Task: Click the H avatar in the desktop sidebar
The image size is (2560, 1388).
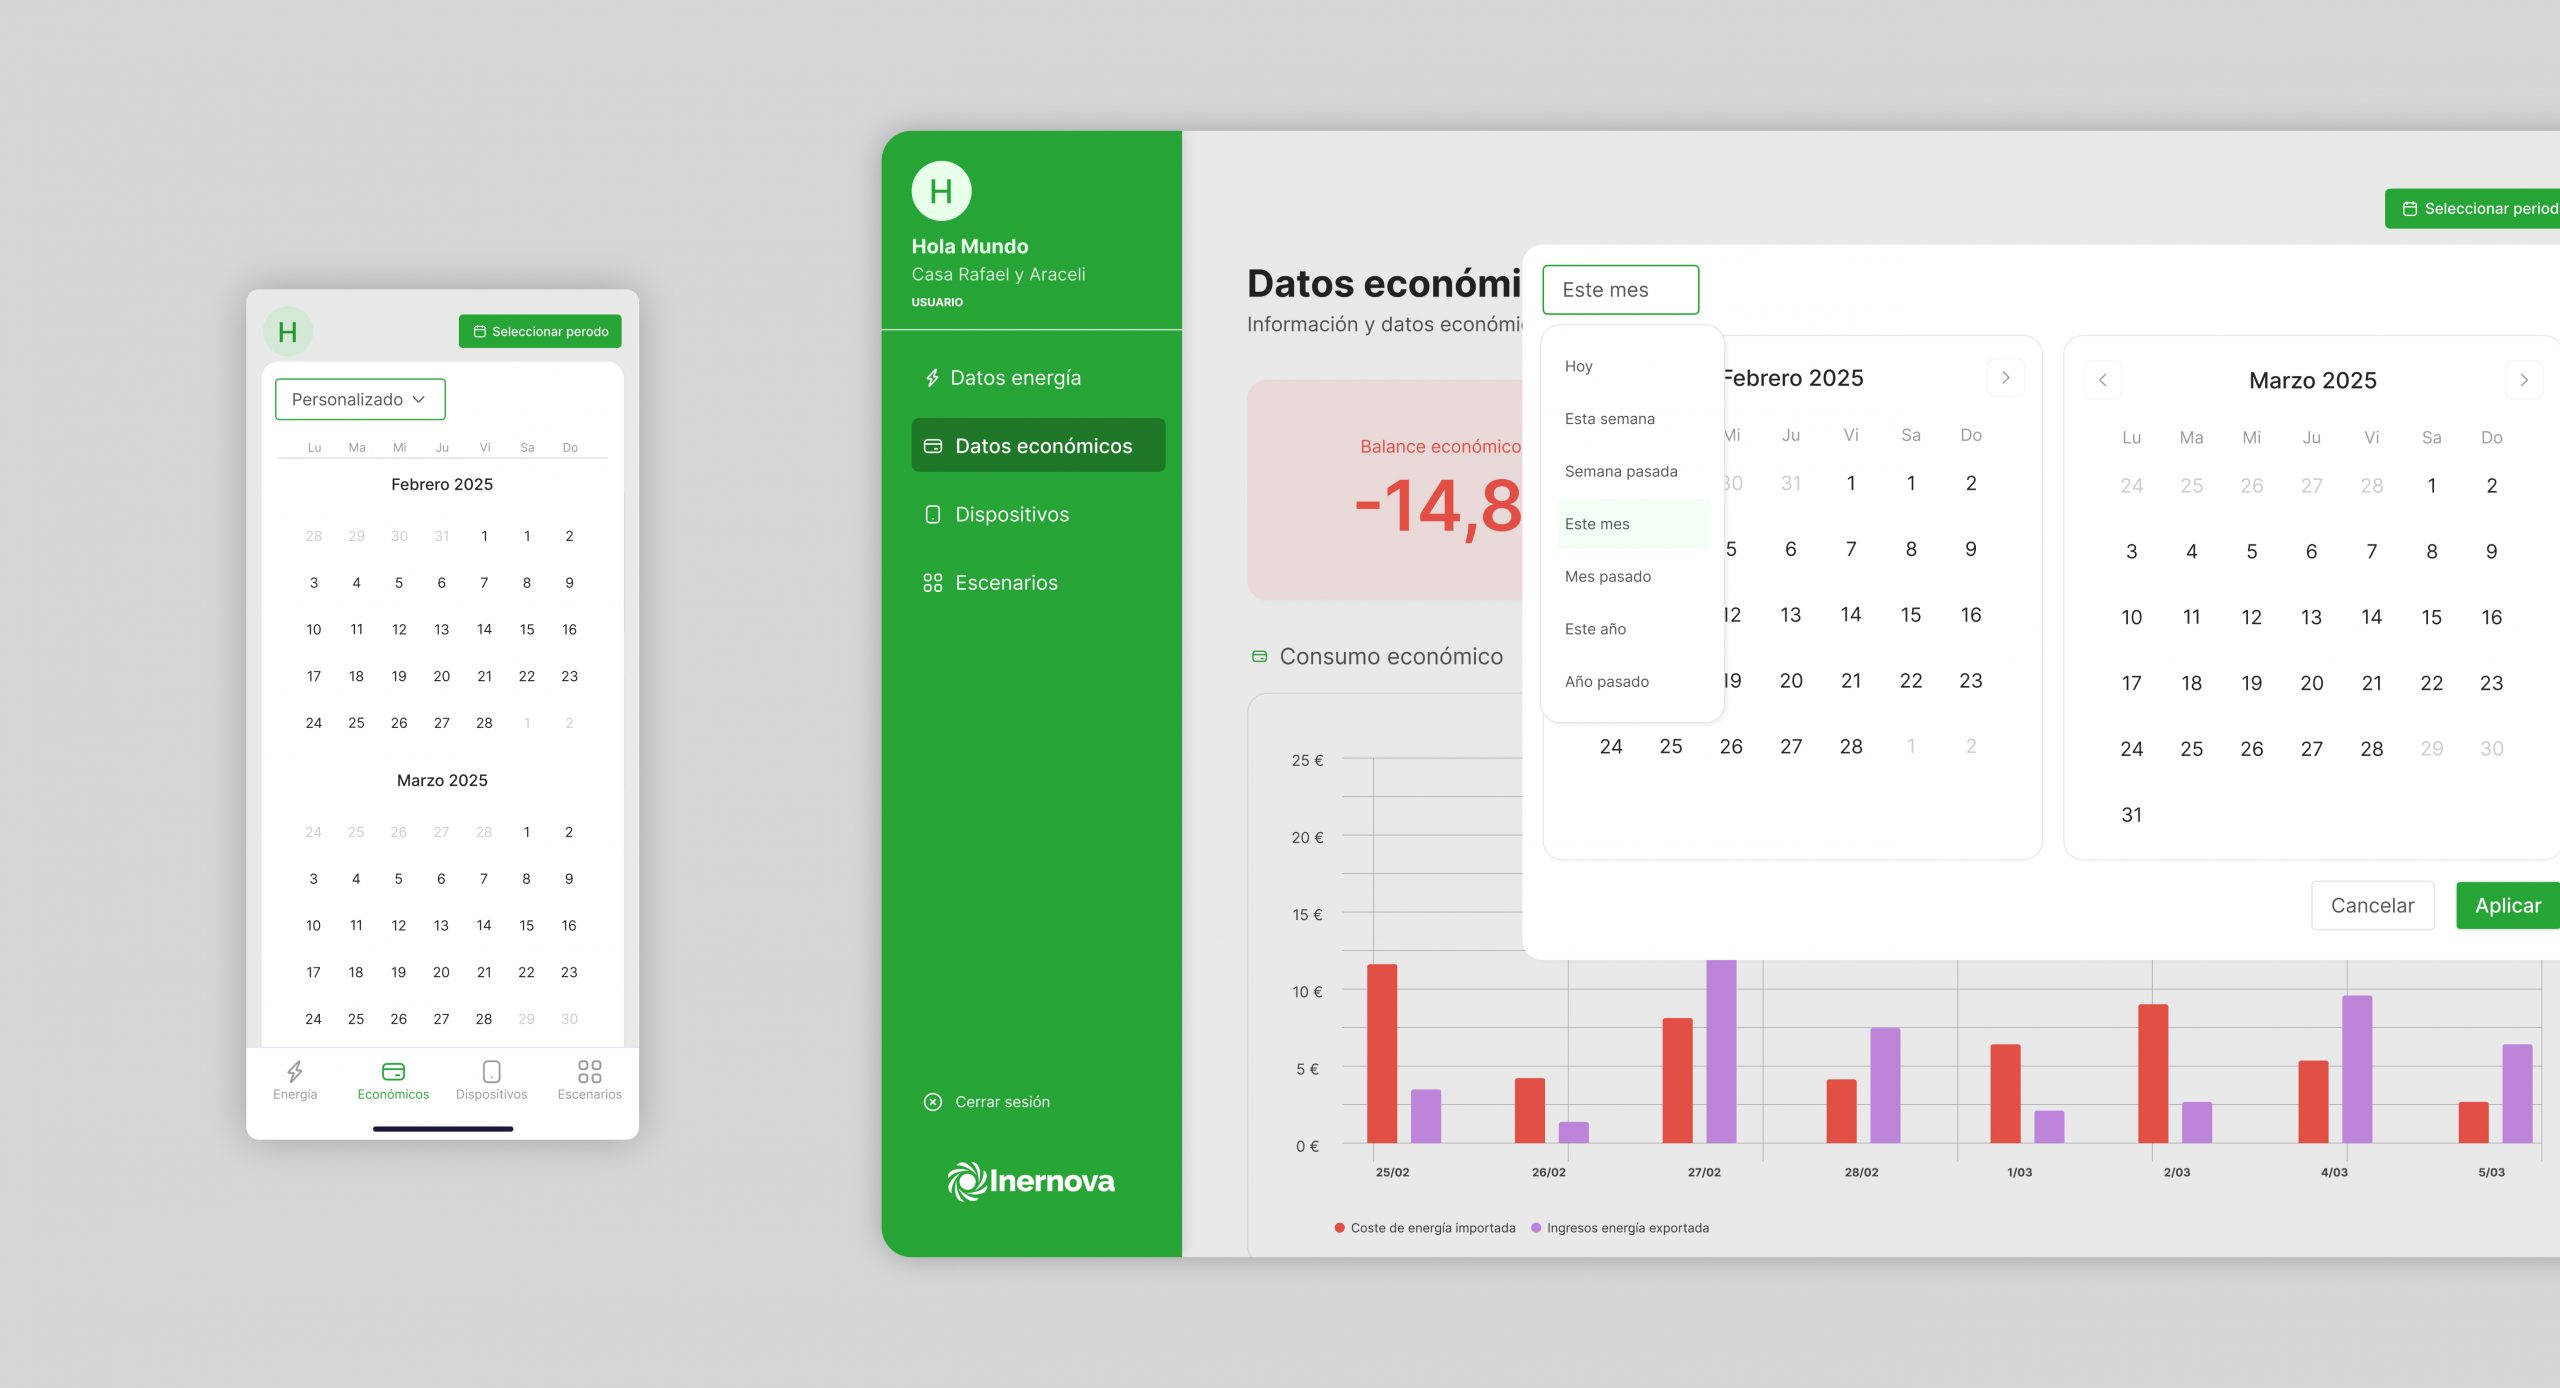Action: coord(941,191)
